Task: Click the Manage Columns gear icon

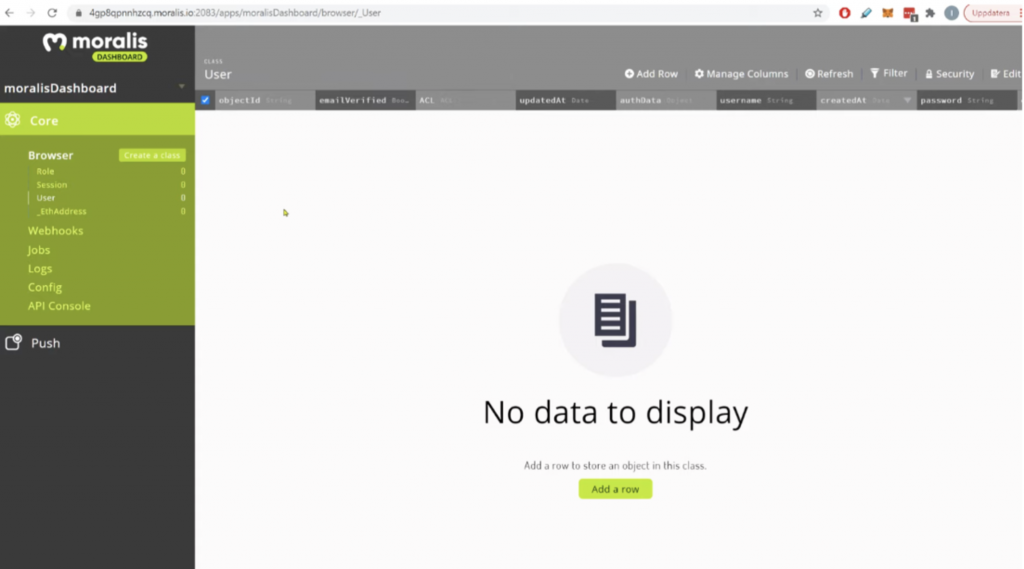Action: [699, 74]
